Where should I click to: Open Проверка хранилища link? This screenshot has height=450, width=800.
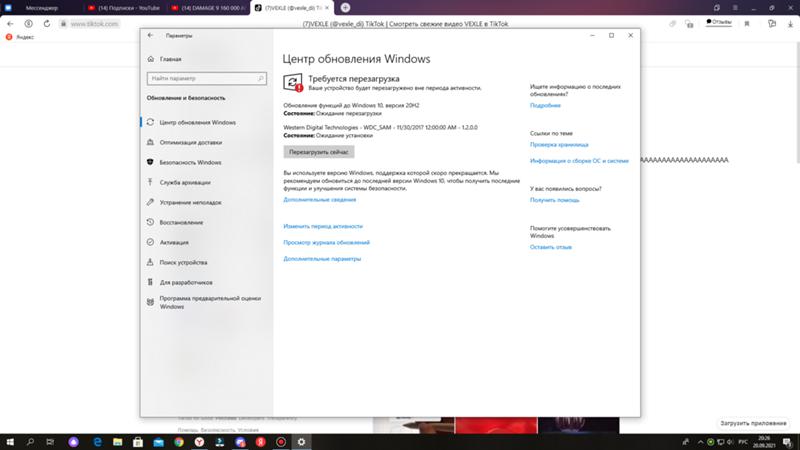[x=559, y=144]
